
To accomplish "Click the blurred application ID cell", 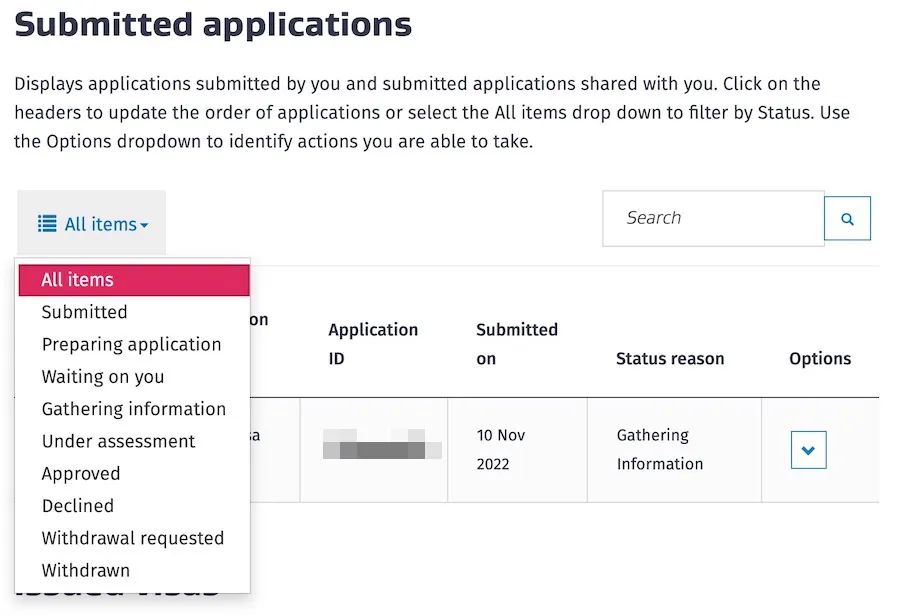I will pos(381,444).
